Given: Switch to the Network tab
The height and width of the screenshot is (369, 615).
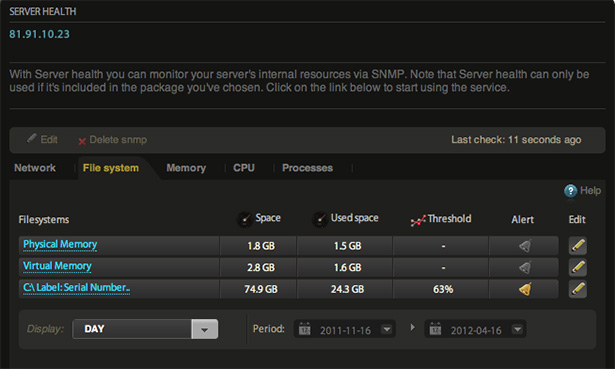Looking at the screenshot, I should point(35,168).
